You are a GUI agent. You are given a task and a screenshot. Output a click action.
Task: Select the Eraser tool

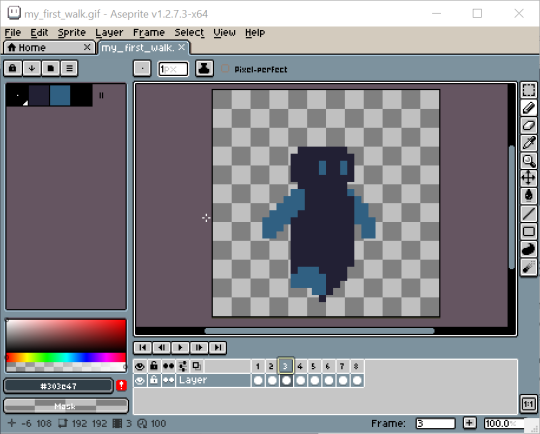pos(529,125)
